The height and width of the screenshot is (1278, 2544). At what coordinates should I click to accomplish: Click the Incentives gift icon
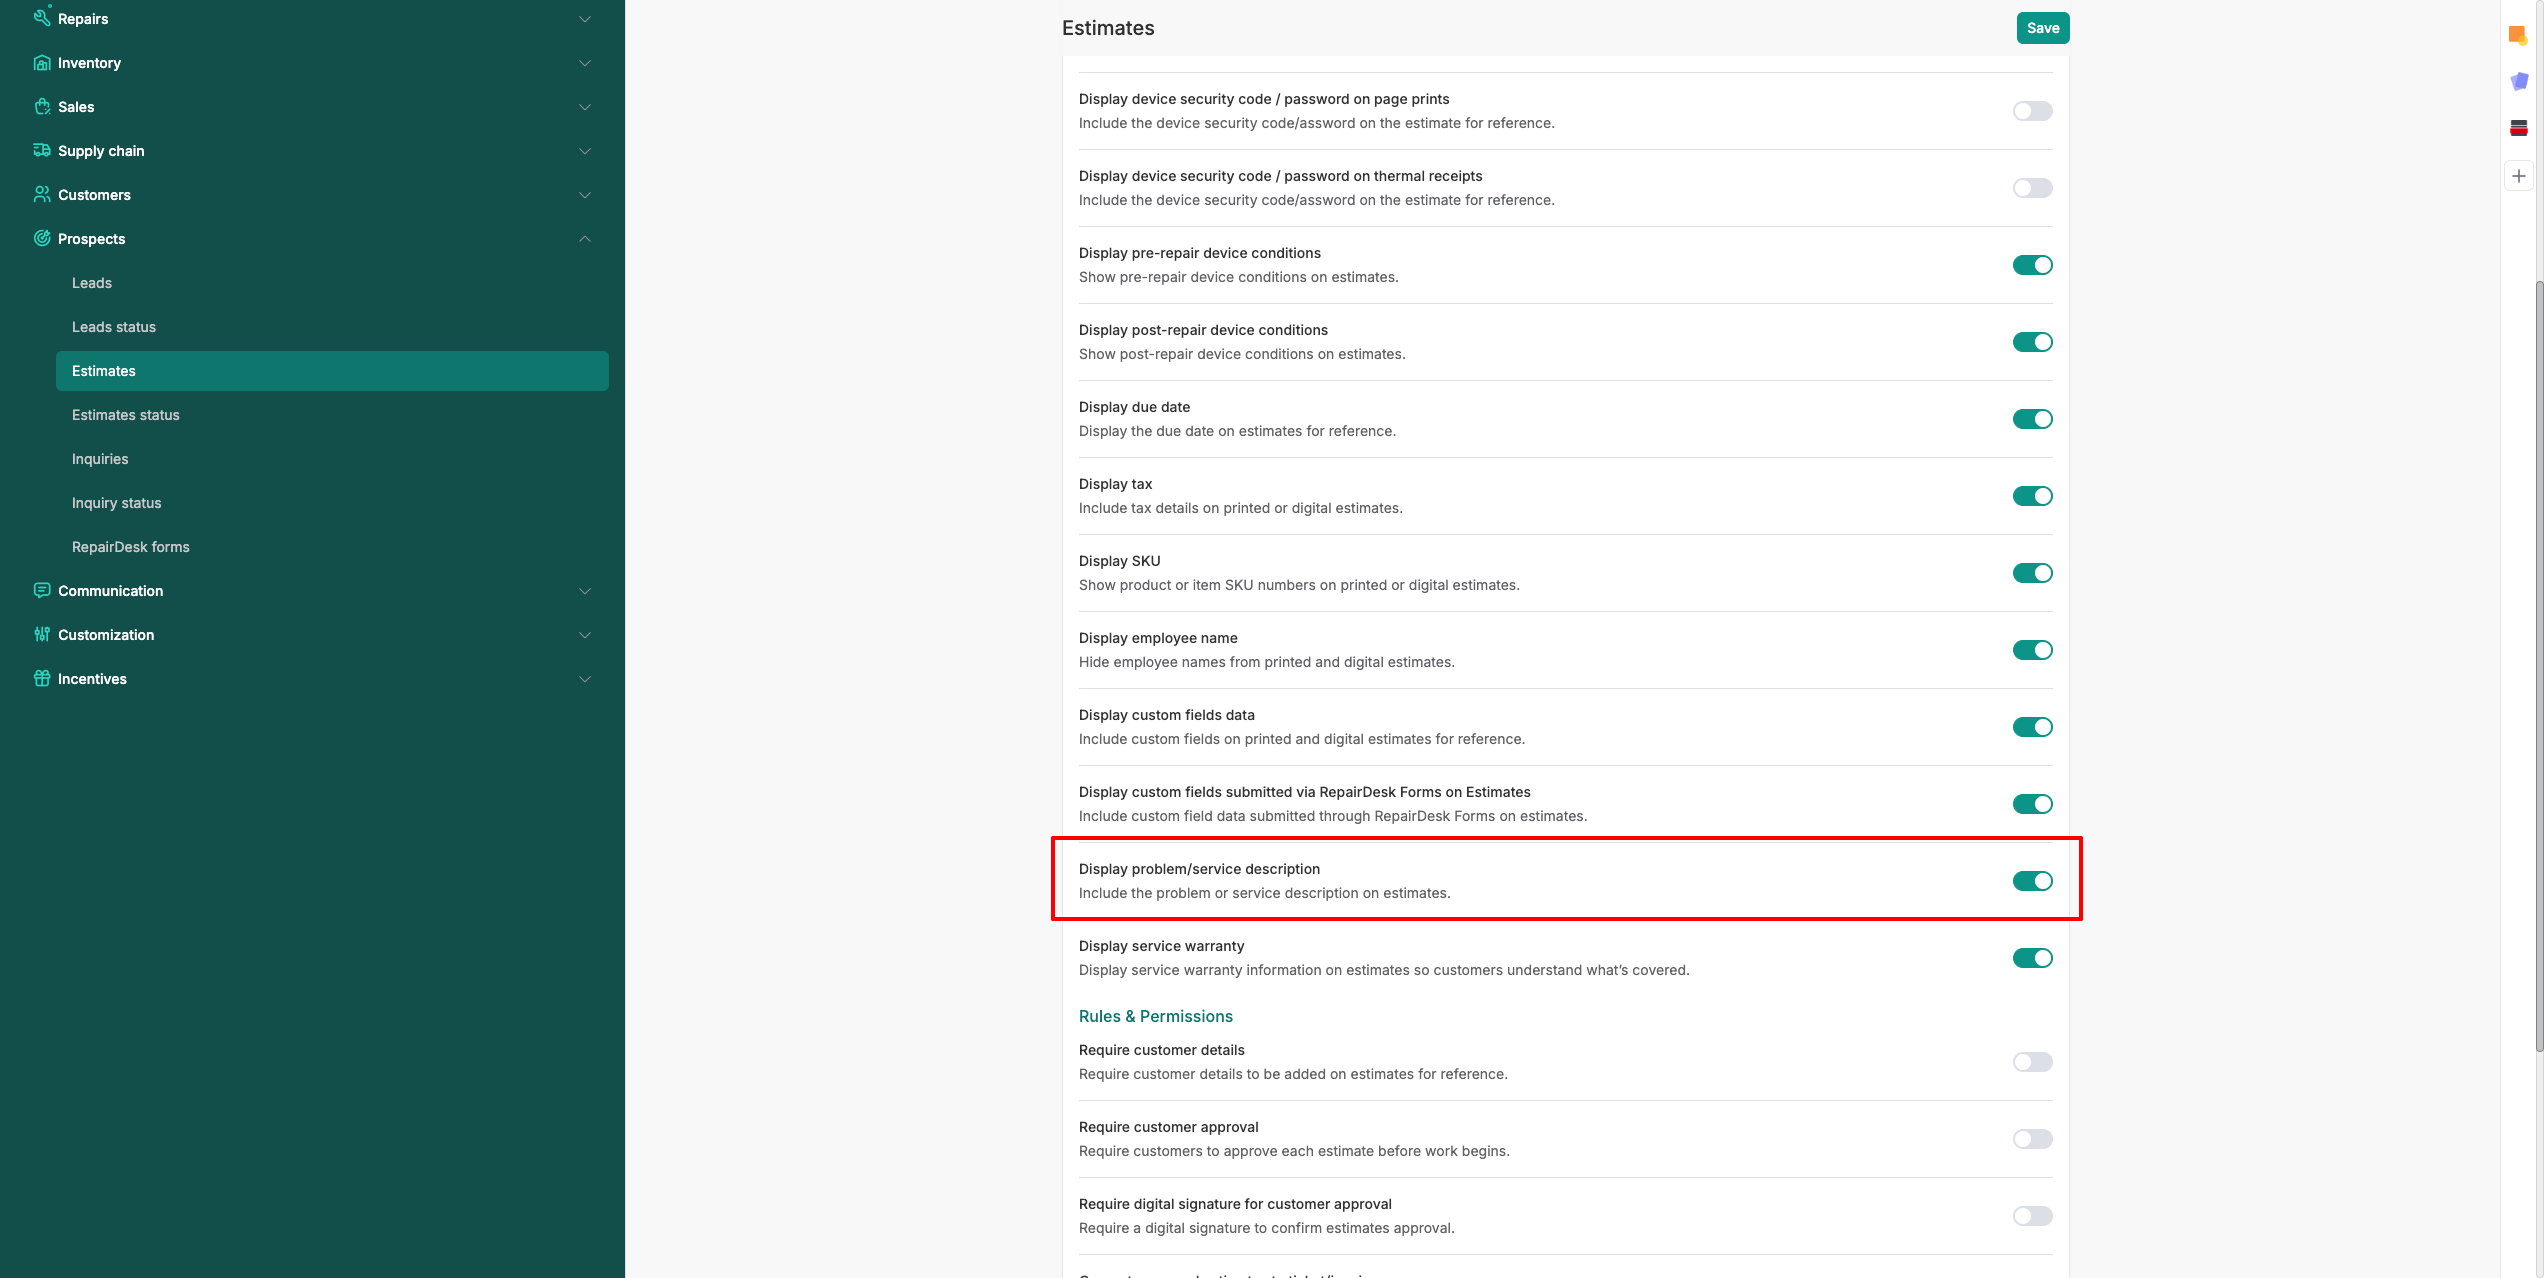point(42,679)
